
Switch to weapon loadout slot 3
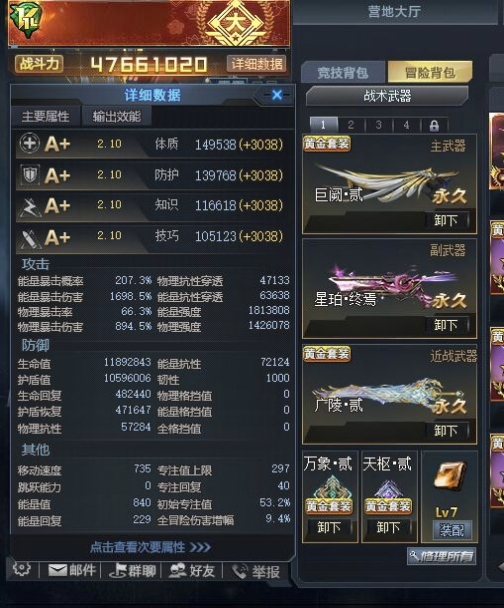379,125
